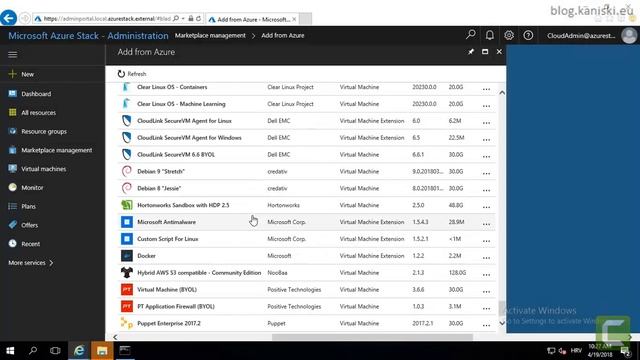Toggle the hamburger sidebar menu
The width and height of the screenshot is (640, 360).
pos(13,54)
